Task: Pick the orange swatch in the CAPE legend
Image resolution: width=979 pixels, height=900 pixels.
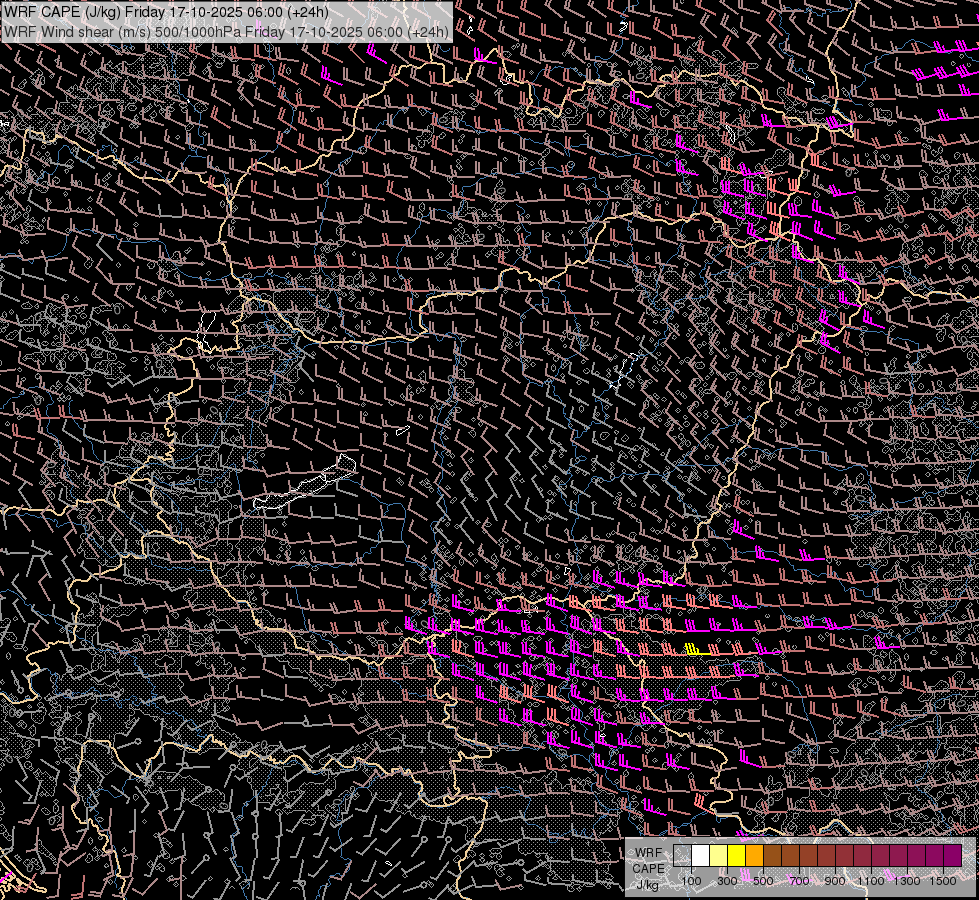Action: (x=755, y=855)
